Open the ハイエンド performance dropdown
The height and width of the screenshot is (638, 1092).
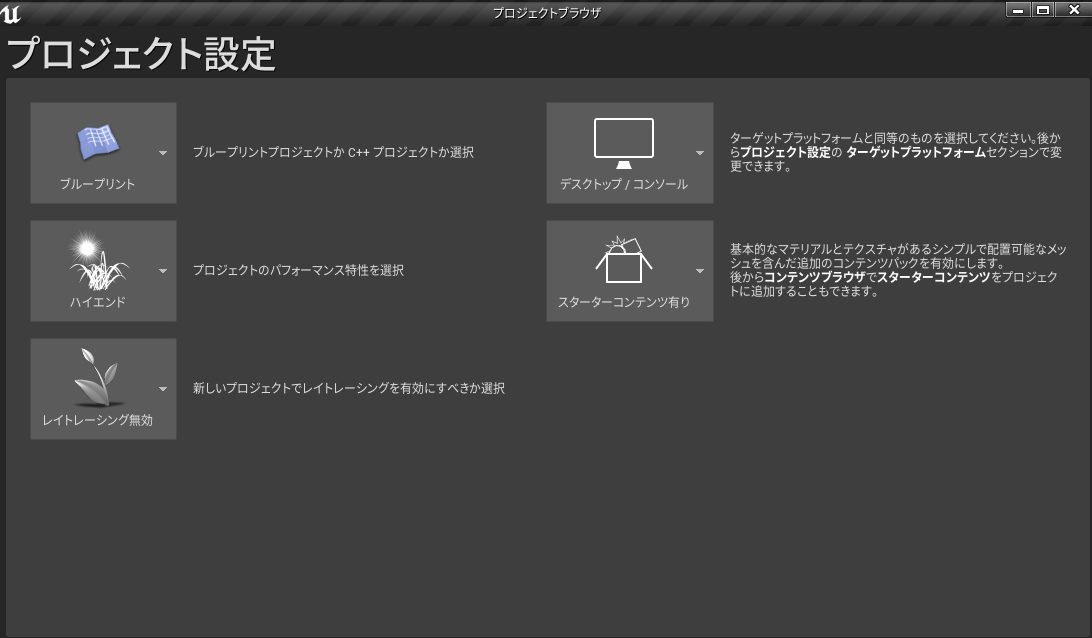[163, 270]
